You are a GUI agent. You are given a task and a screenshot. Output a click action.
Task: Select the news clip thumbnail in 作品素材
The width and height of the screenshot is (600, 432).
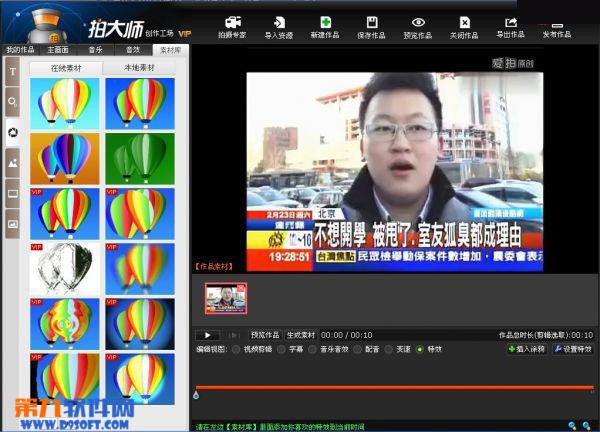click(226, 298)
